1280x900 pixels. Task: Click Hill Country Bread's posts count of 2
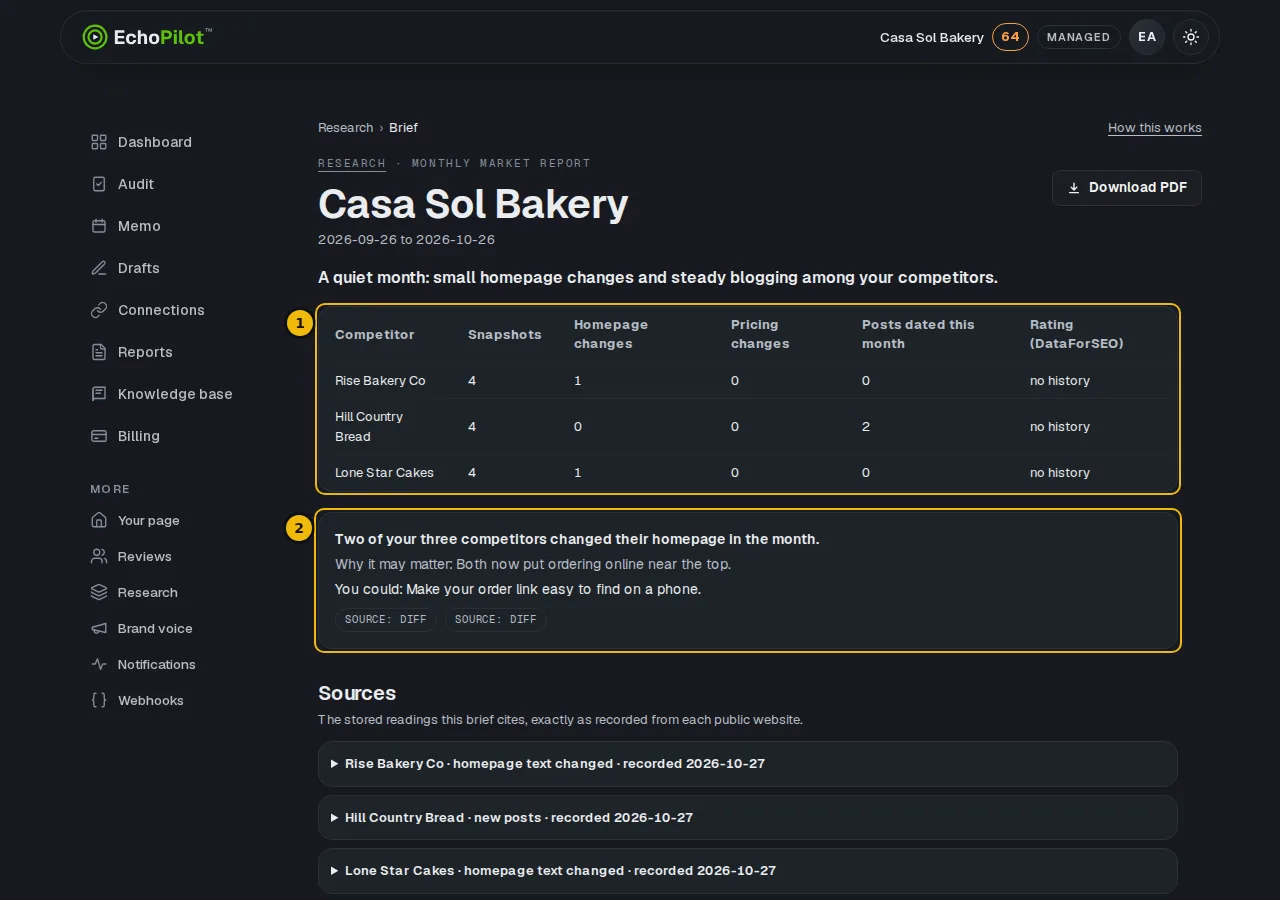[x=866, y=427]
